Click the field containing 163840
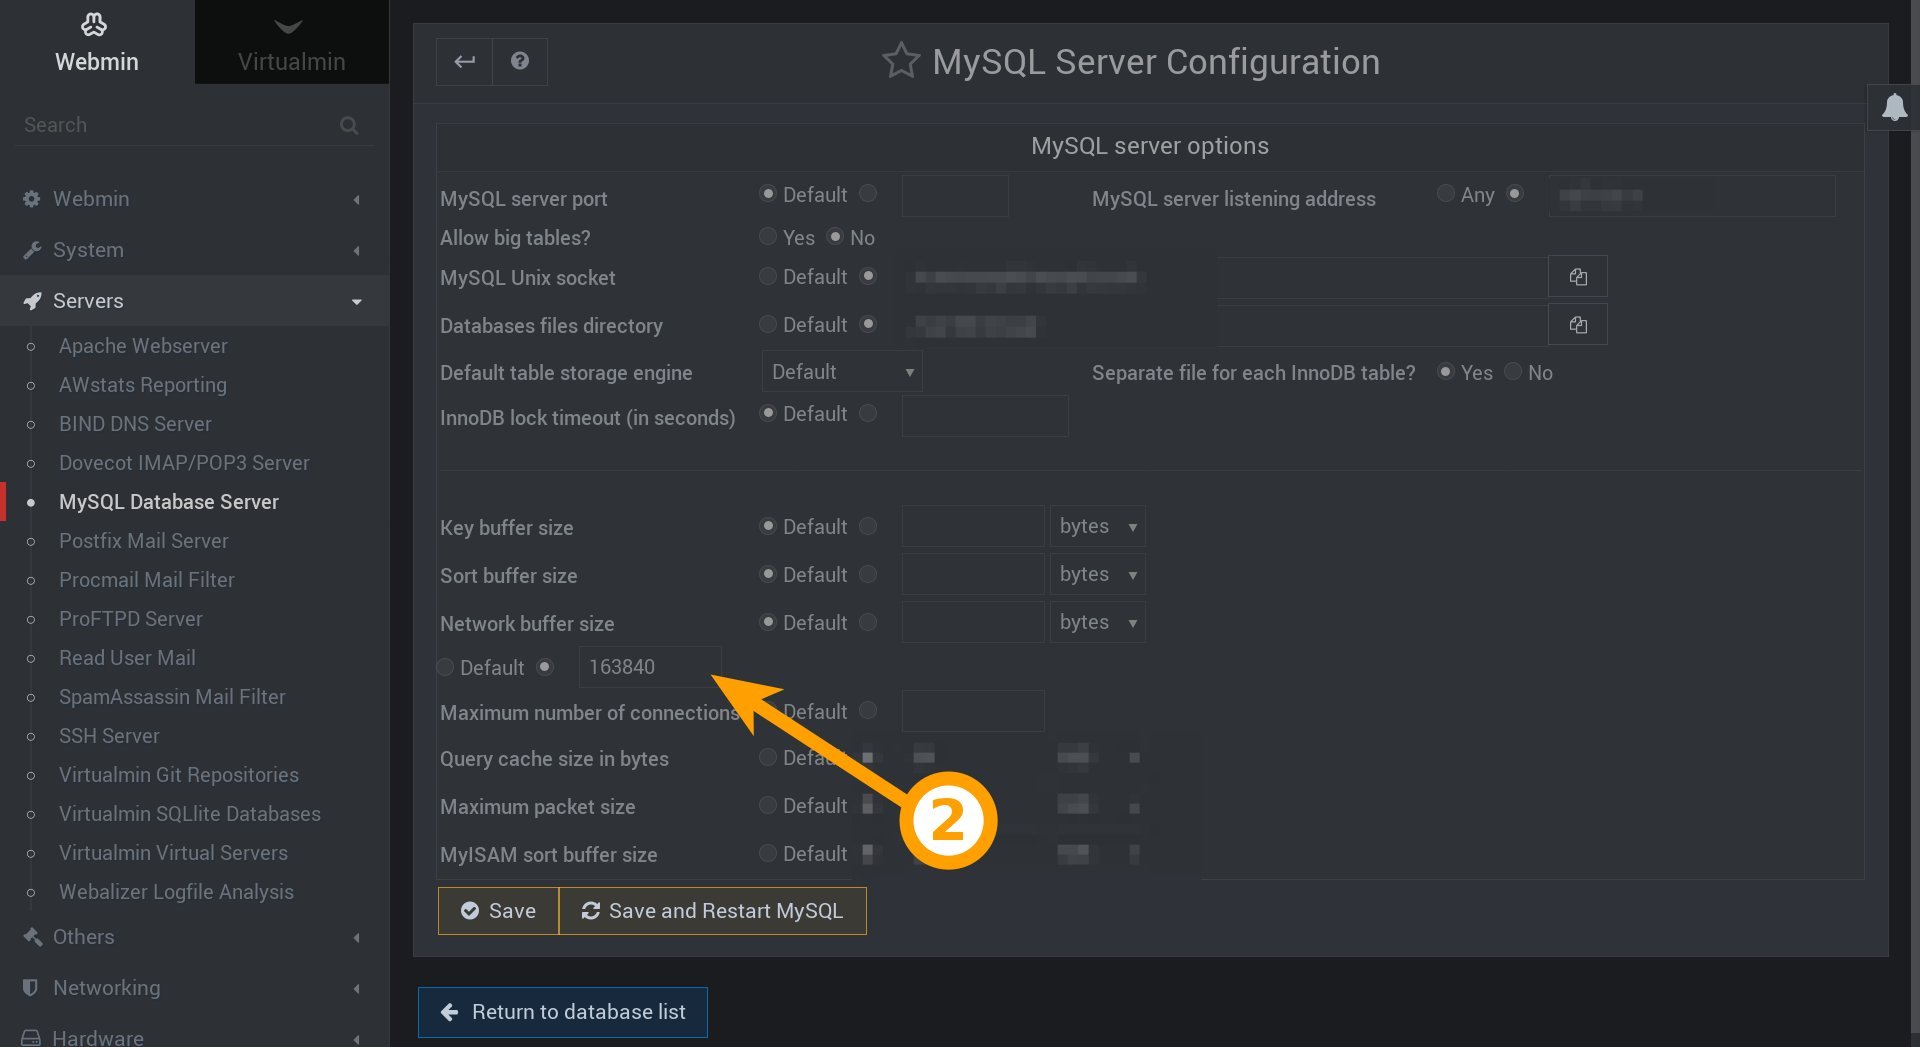Screen dimensions: 1920x1047 tap(650, 667)
